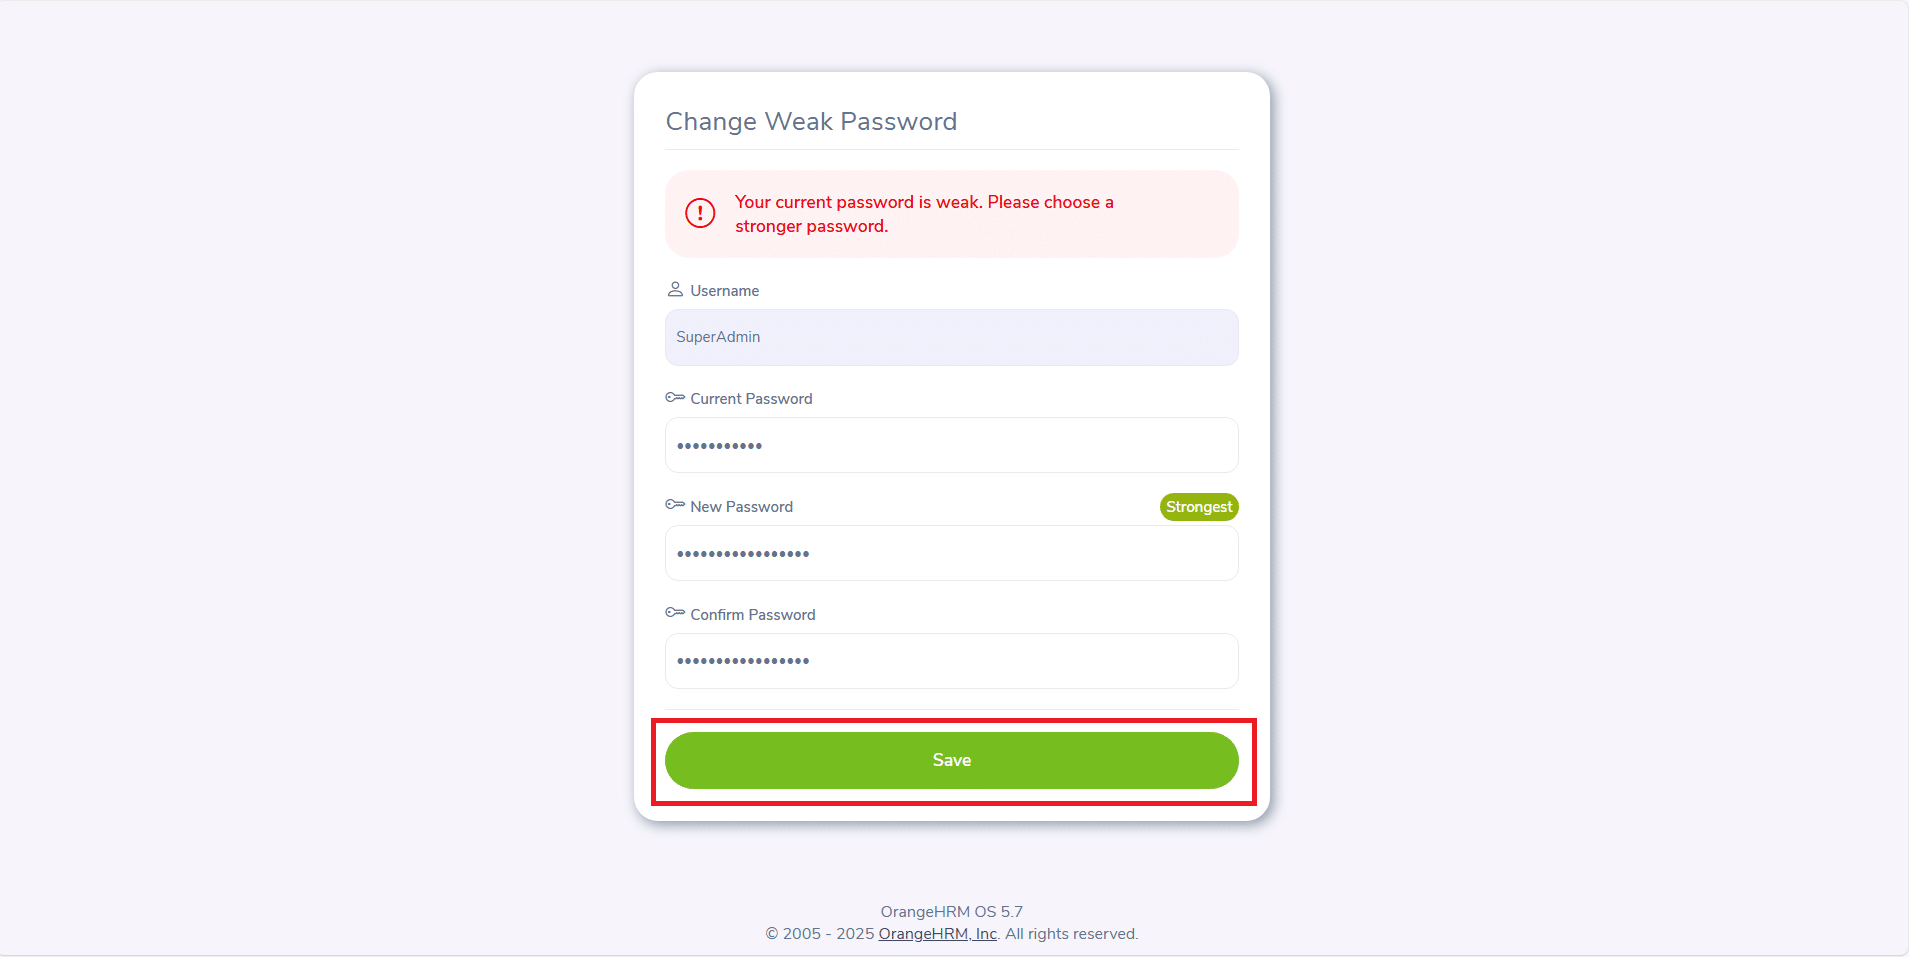Click the key icon beside New Password
1916x957 pixels.
675,506
